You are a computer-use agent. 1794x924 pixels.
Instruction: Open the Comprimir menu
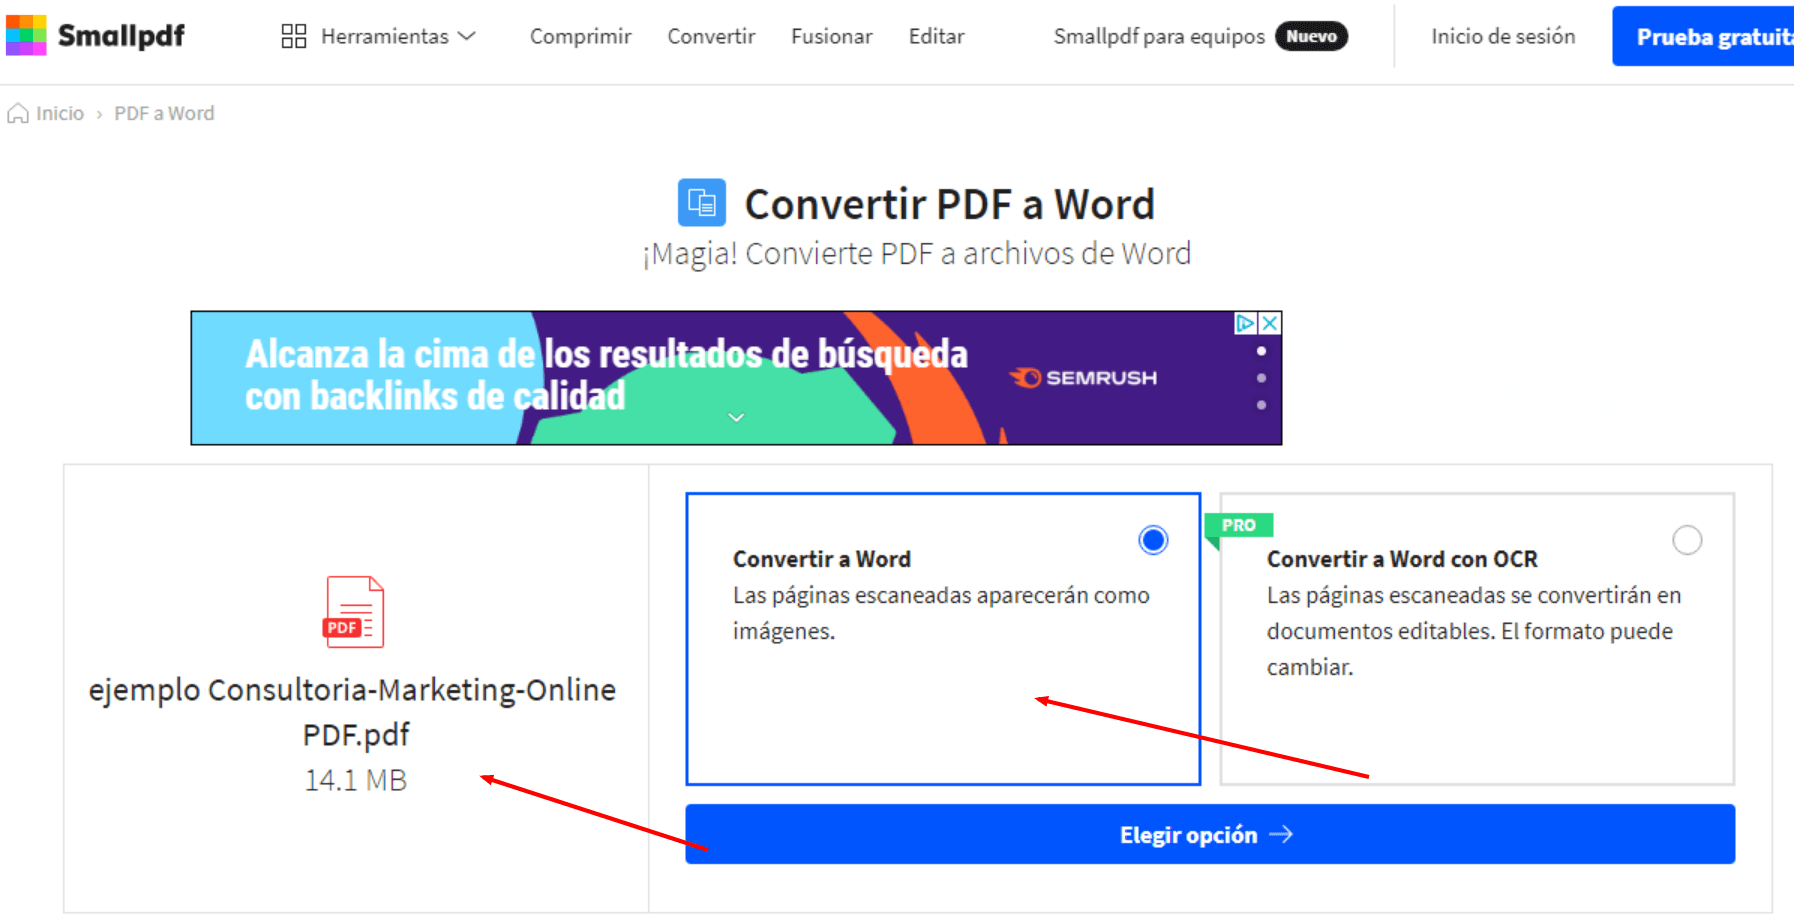tap(580, 35)
